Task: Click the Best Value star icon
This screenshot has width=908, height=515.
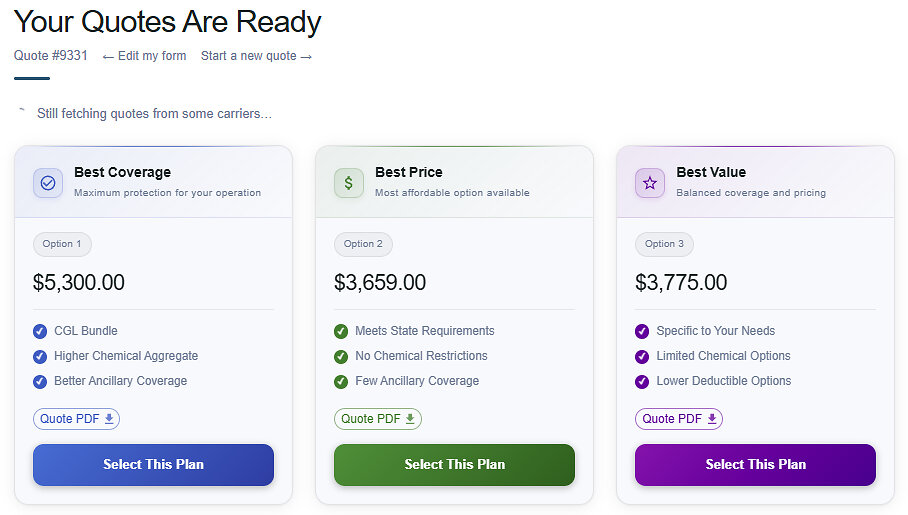Action: (650, 183)
